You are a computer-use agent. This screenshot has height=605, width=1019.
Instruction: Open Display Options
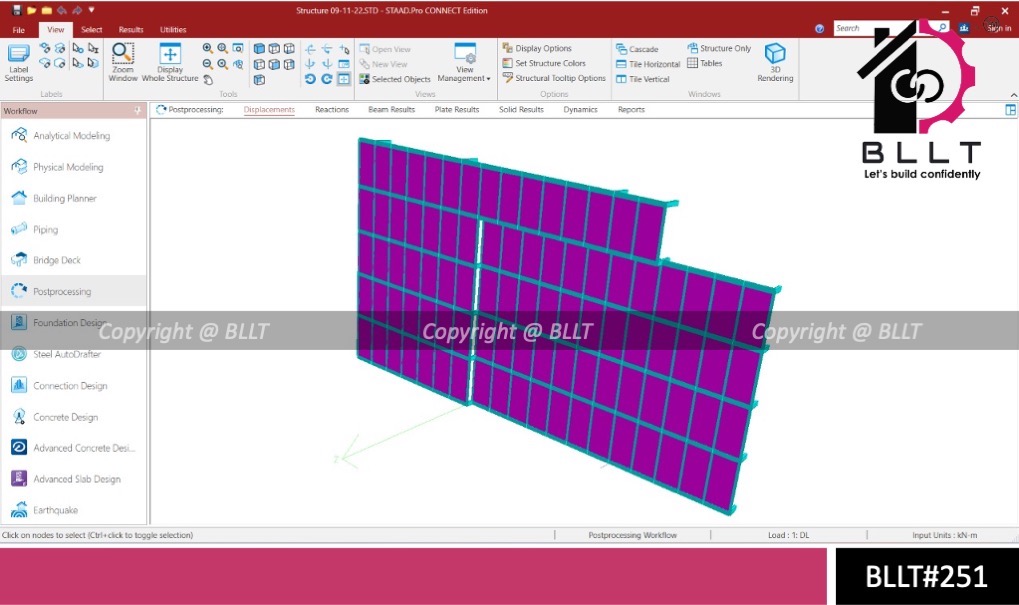pos(537,48)
